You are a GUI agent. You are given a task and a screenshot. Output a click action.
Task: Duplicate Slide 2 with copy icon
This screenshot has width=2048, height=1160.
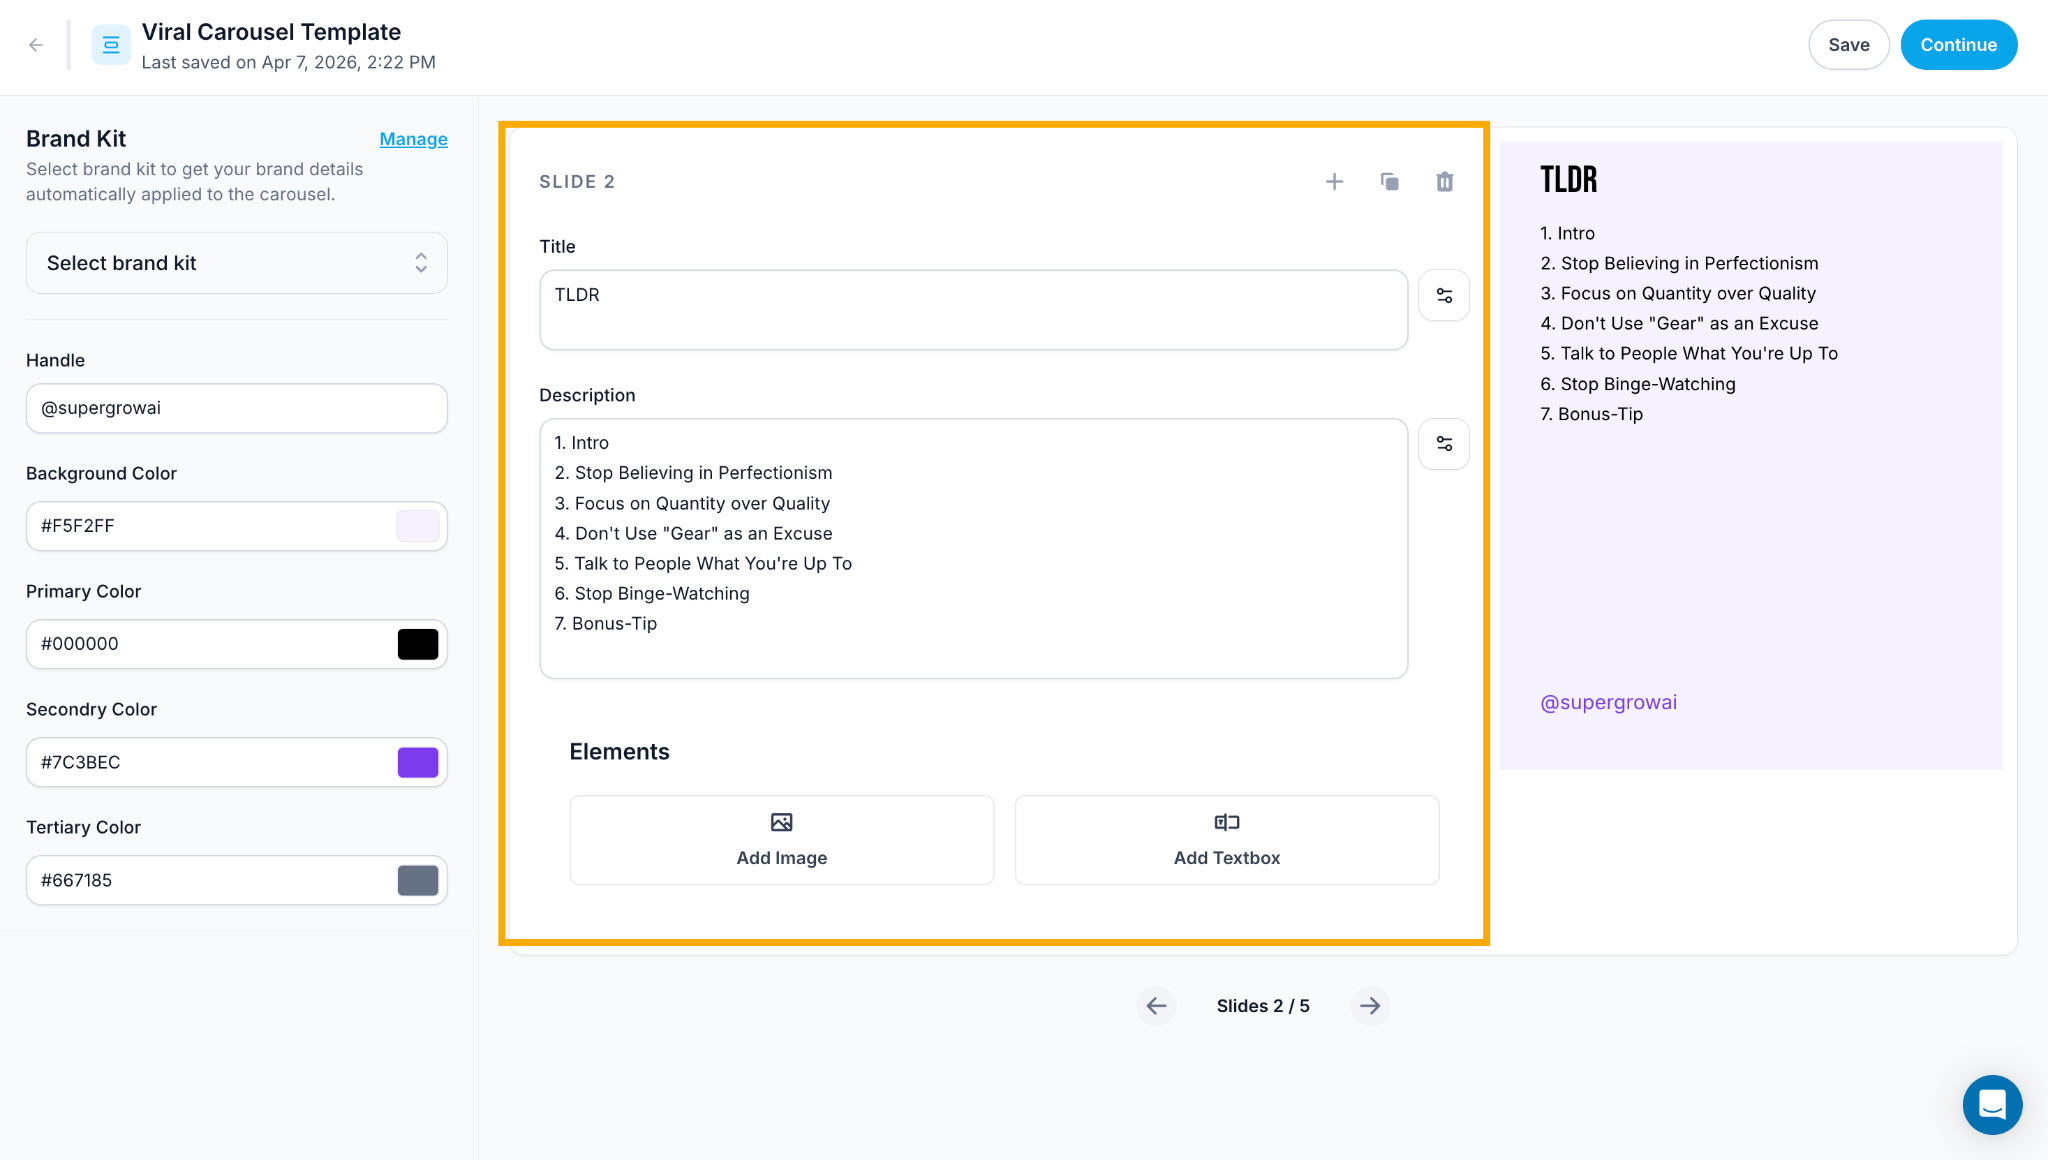(x=1389, y=182)
